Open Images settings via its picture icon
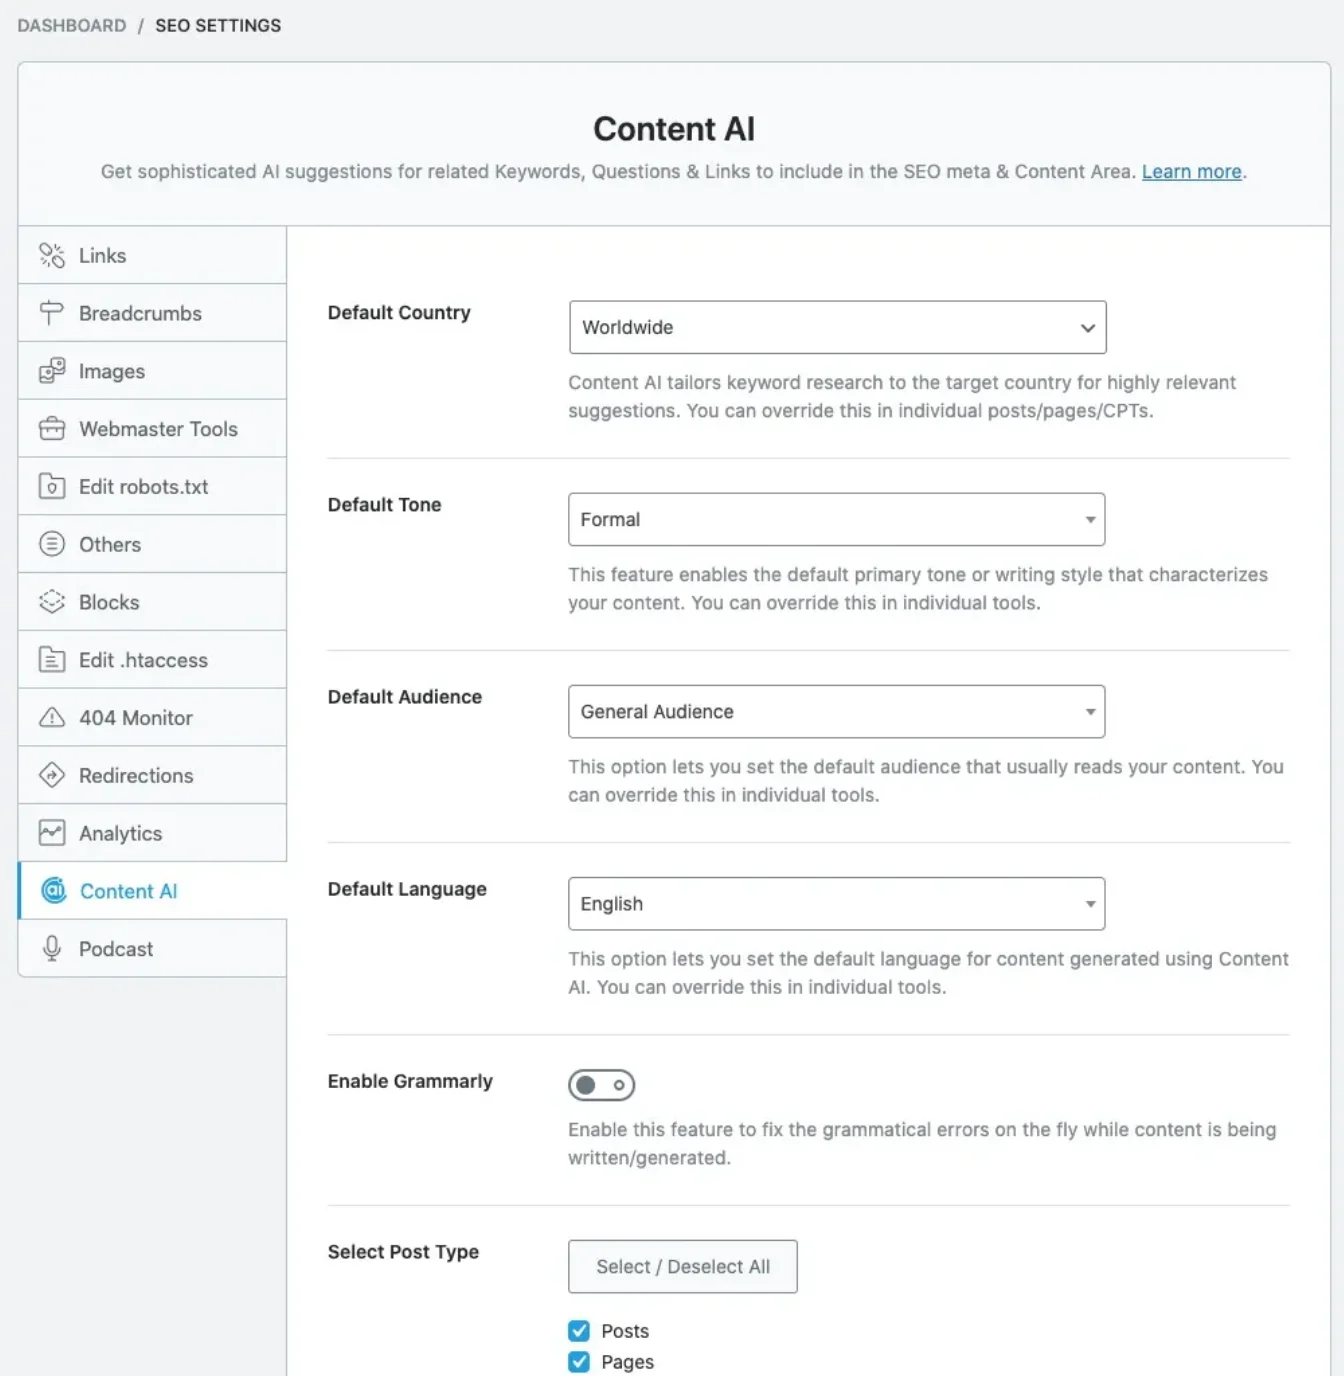The image size is (1344, 1376). pos(52,371)
